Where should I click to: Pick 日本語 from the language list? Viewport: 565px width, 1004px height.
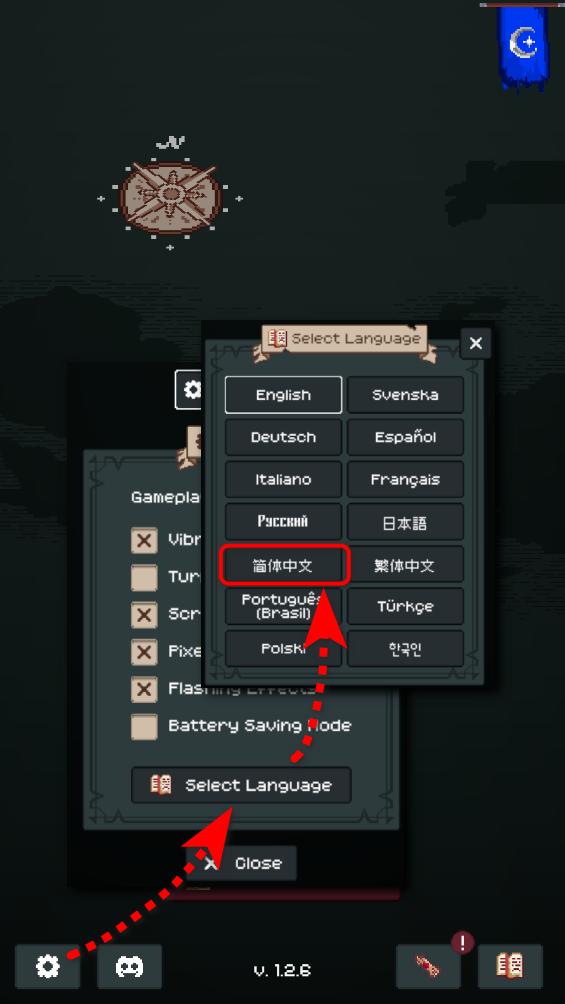(x=405, y=522)
